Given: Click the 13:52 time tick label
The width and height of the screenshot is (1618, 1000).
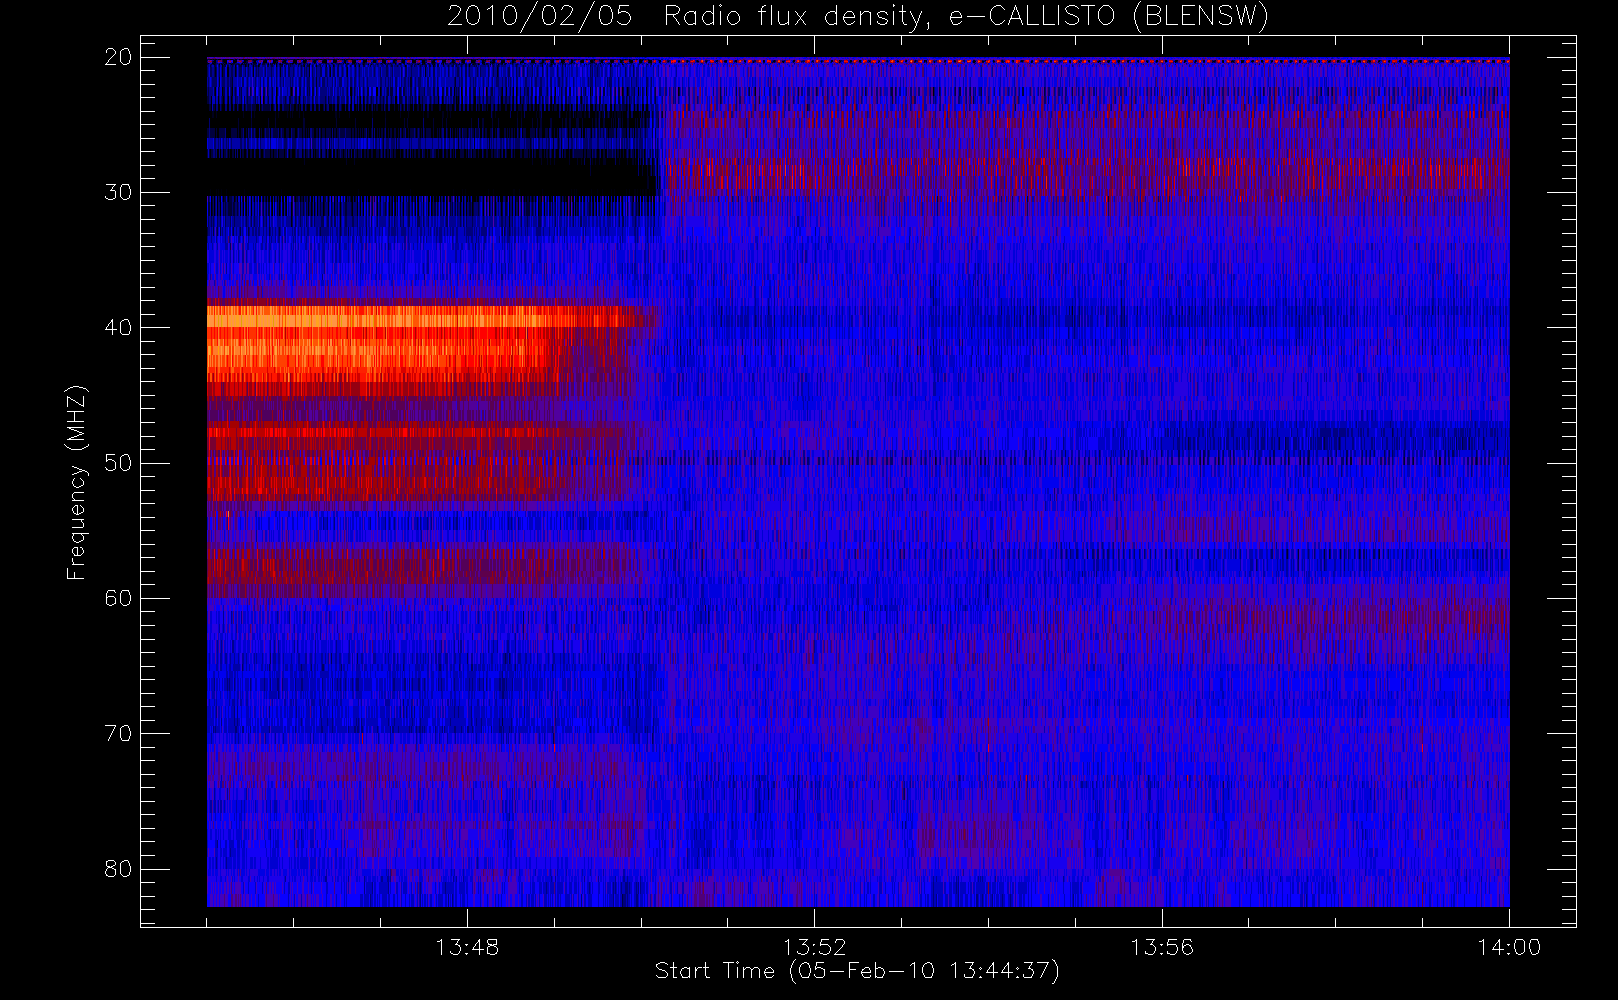Looking at the screenshot, I should tap(814, 947).
